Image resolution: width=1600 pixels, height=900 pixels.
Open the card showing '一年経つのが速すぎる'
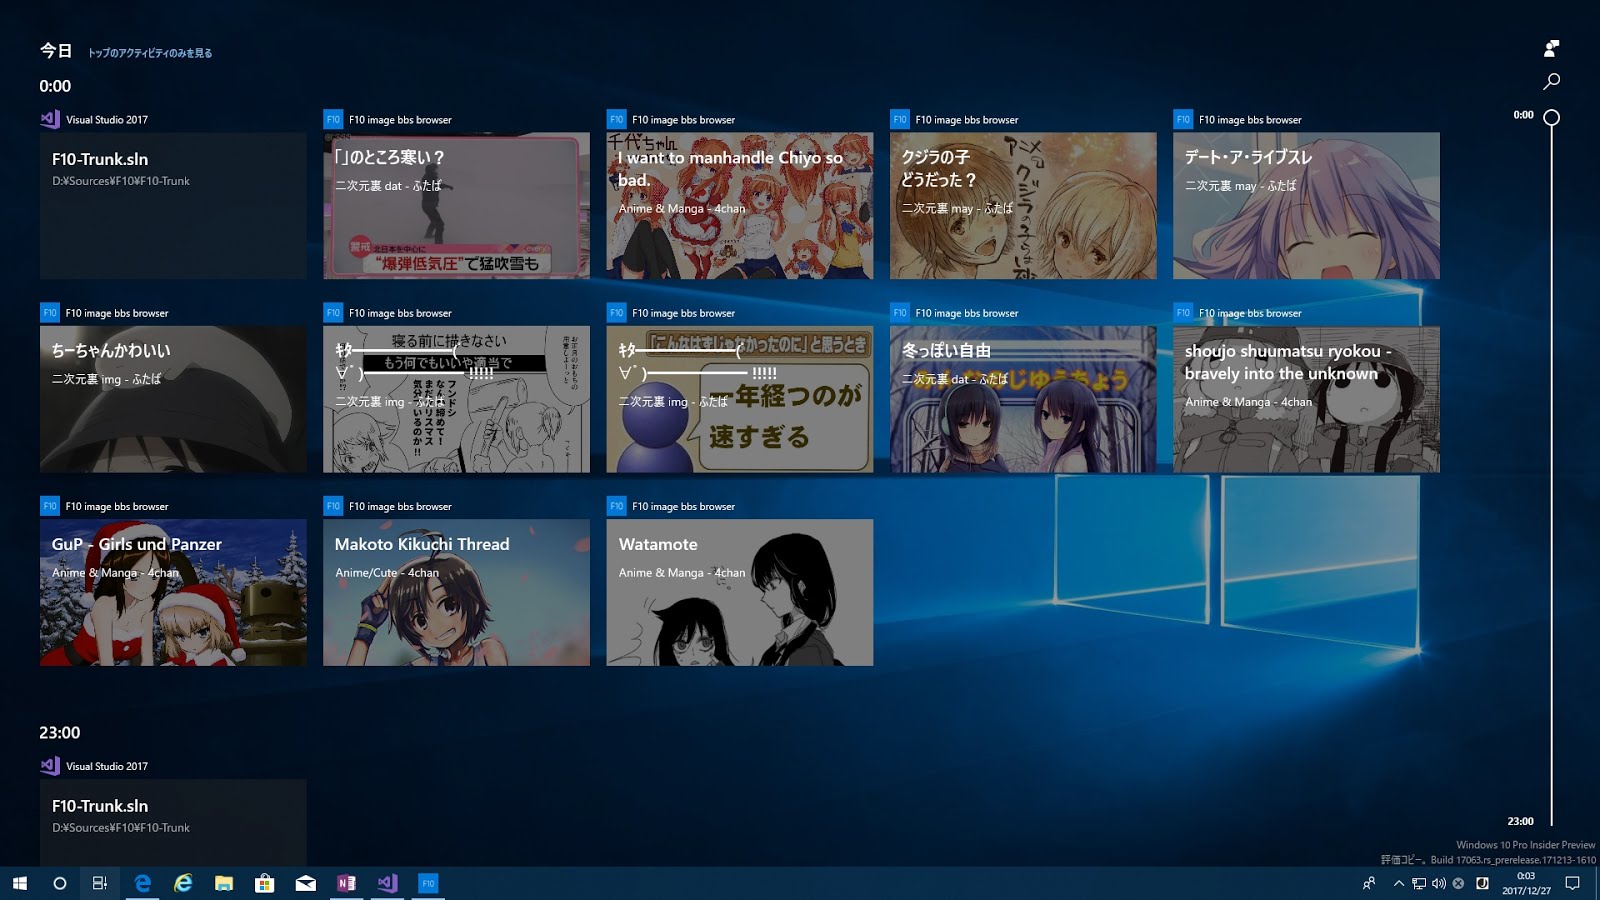[739, 399]
